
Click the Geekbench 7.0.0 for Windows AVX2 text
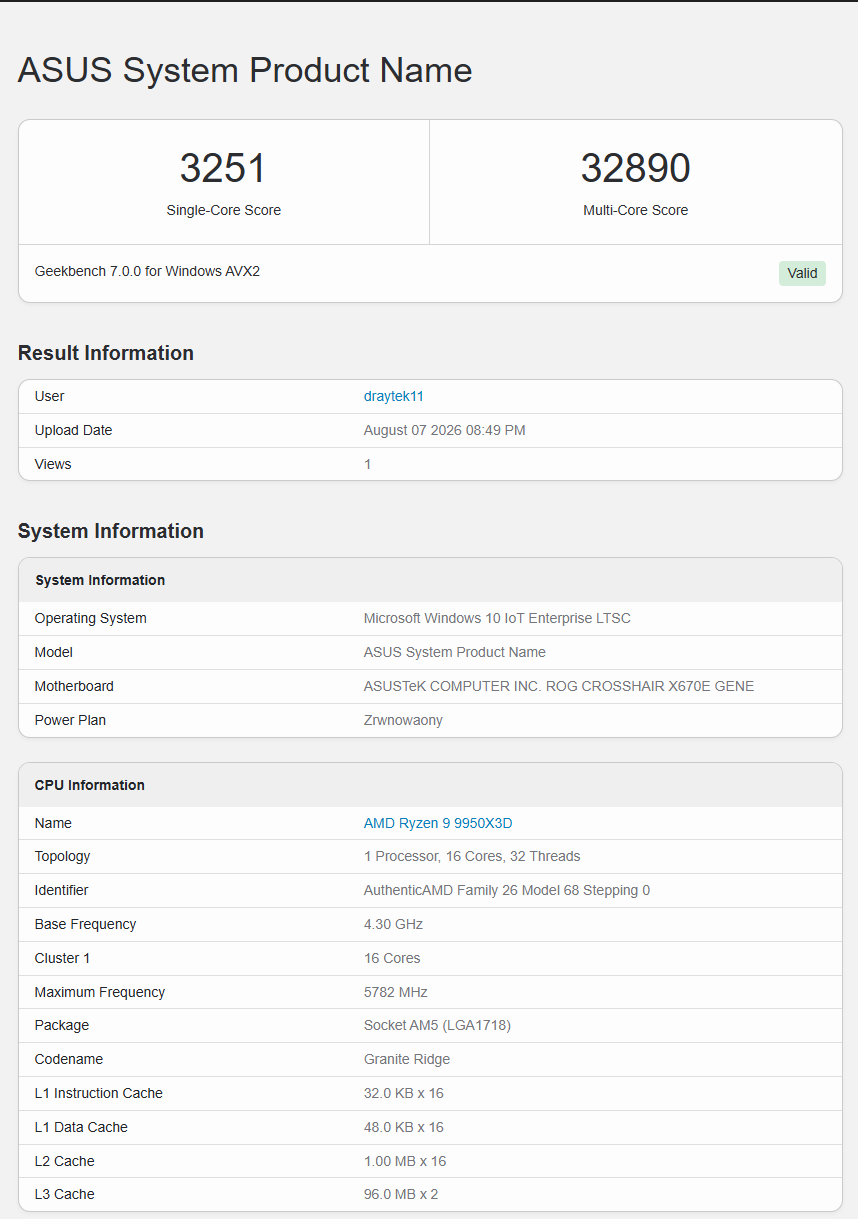pyautogui.click(x=147, y=271)
